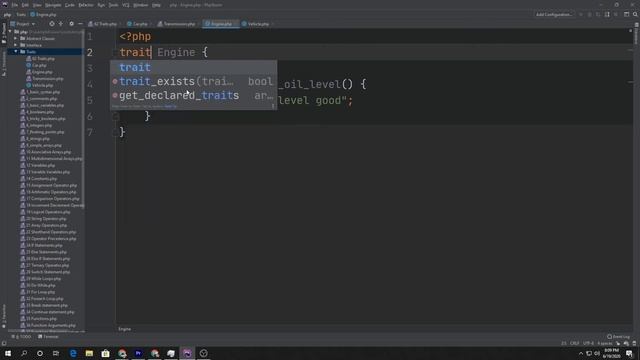Hide the Project panel with the minus icon

pyautogui.click(x=80, y=24)
